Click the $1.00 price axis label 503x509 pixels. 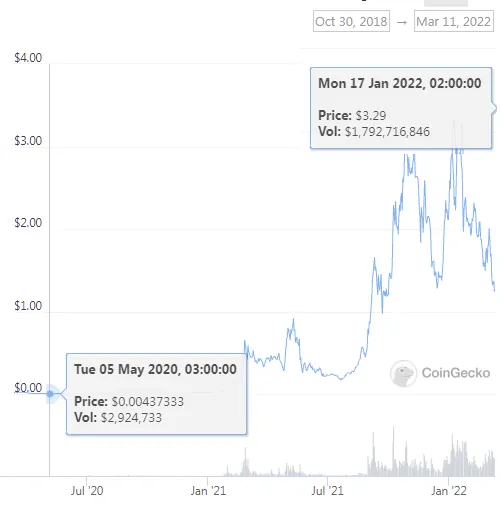[28, 306]
